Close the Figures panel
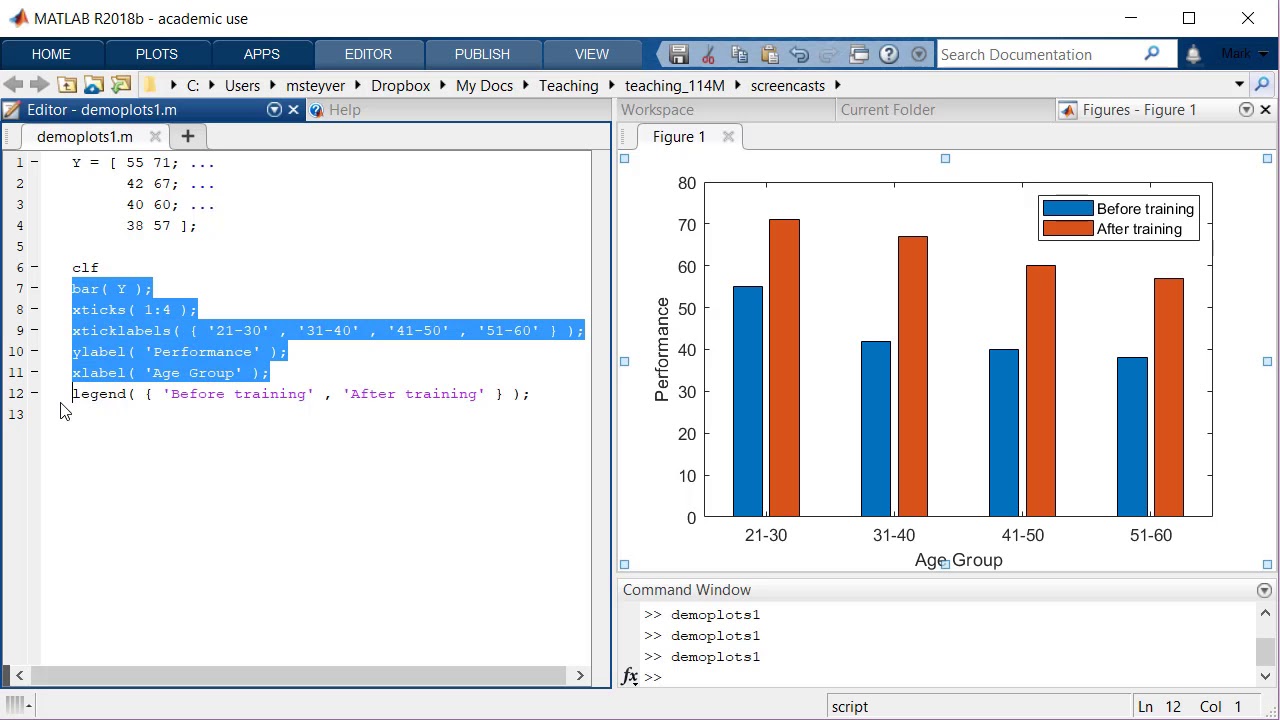Screen dimensions: 1280x720 pos(1265,110)
